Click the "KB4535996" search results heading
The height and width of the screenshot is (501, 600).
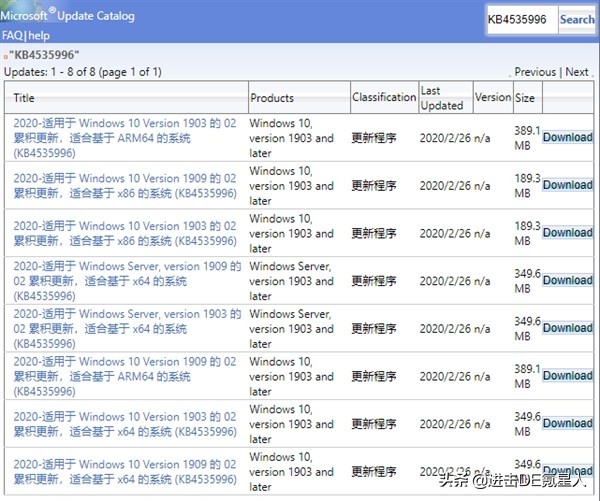click(44, 55)
